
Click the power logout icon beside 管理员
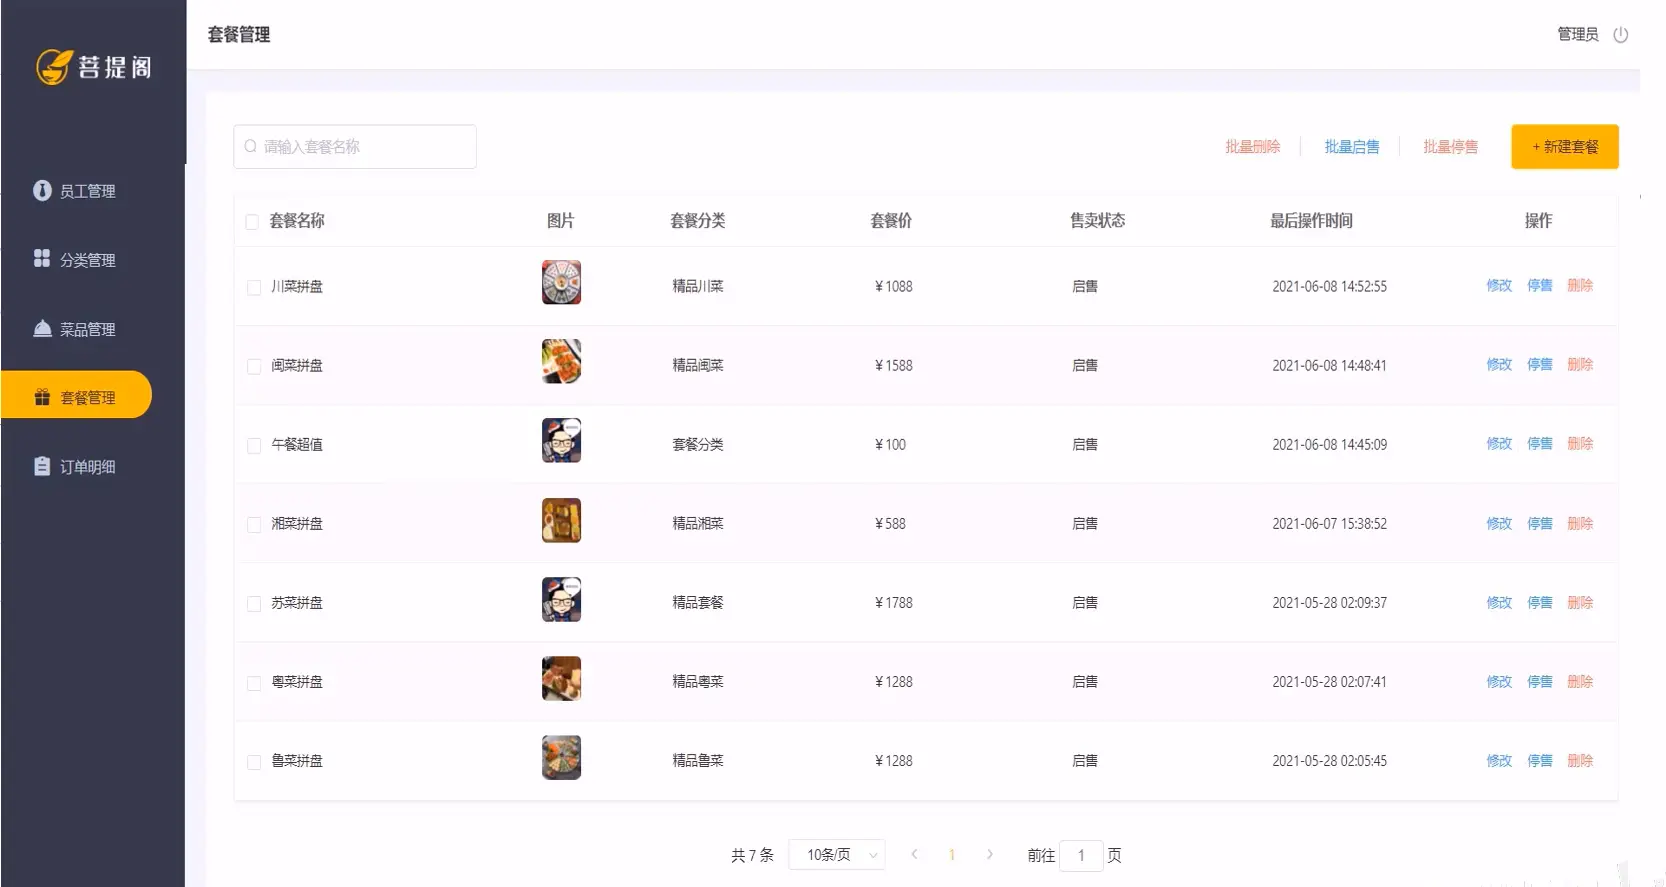click(1621, 35)
